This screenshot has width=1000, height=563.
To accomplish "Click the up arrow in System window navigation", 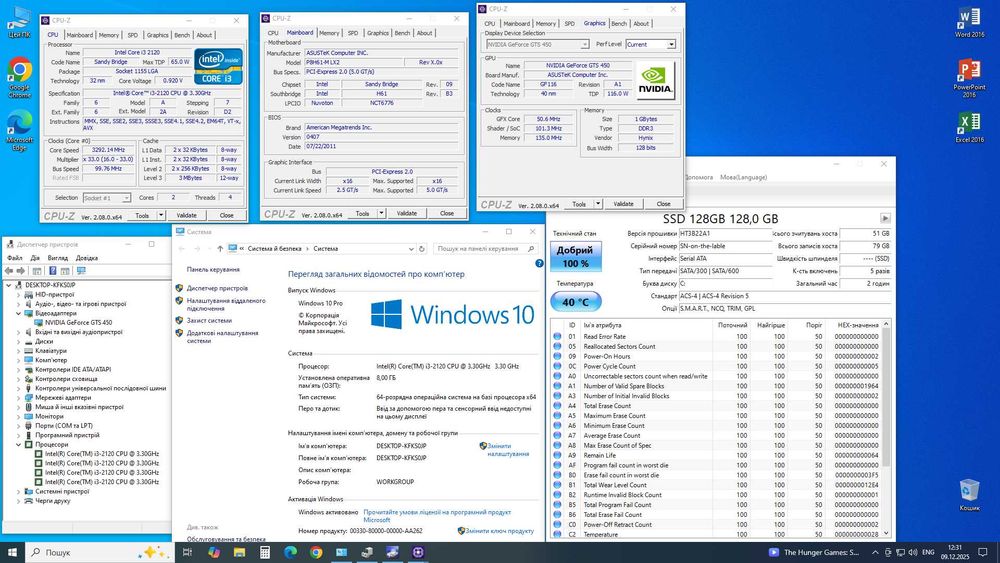I will [x=220, y=249].
